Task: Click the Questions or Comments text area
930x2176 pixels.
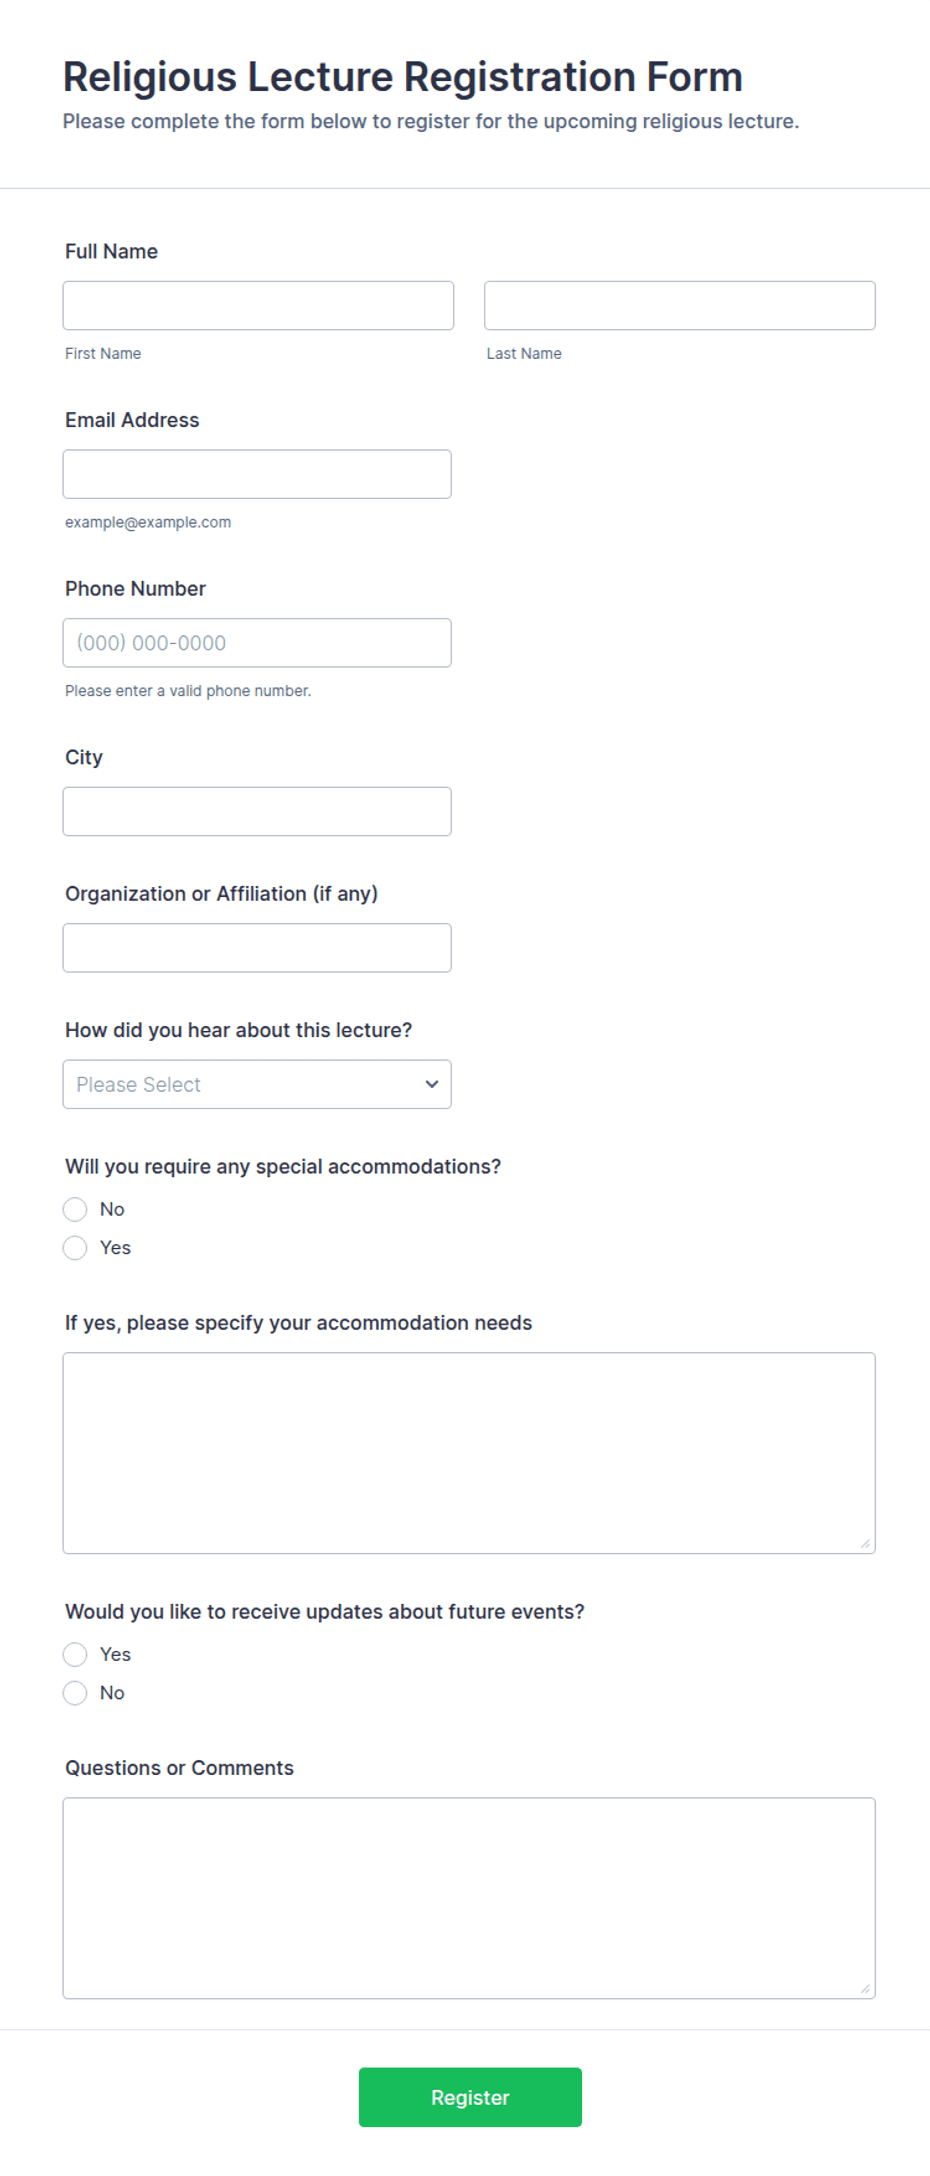Action: [x=469, y=1898]
